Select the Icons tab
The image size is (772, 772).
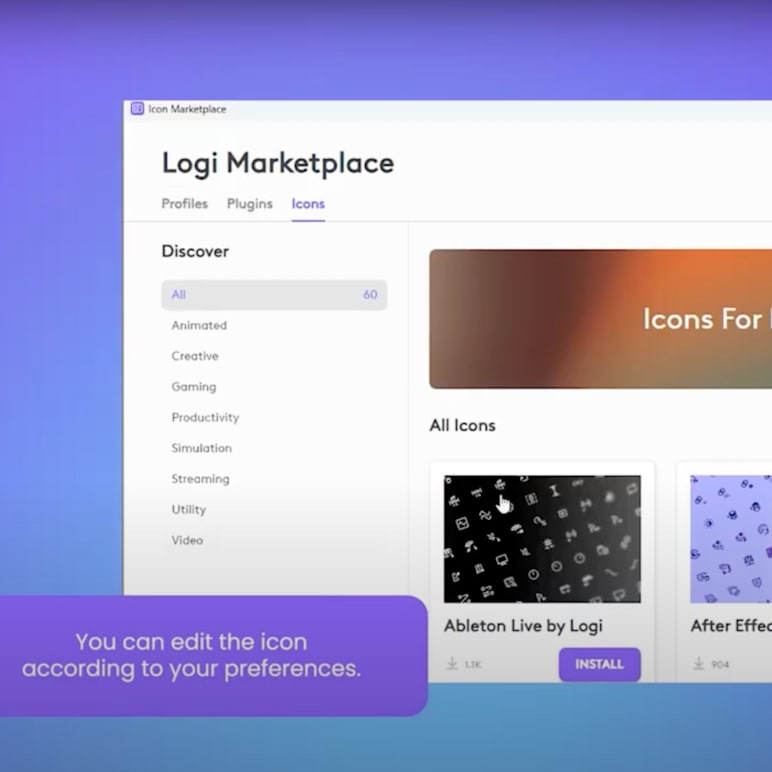click(308, 204)
